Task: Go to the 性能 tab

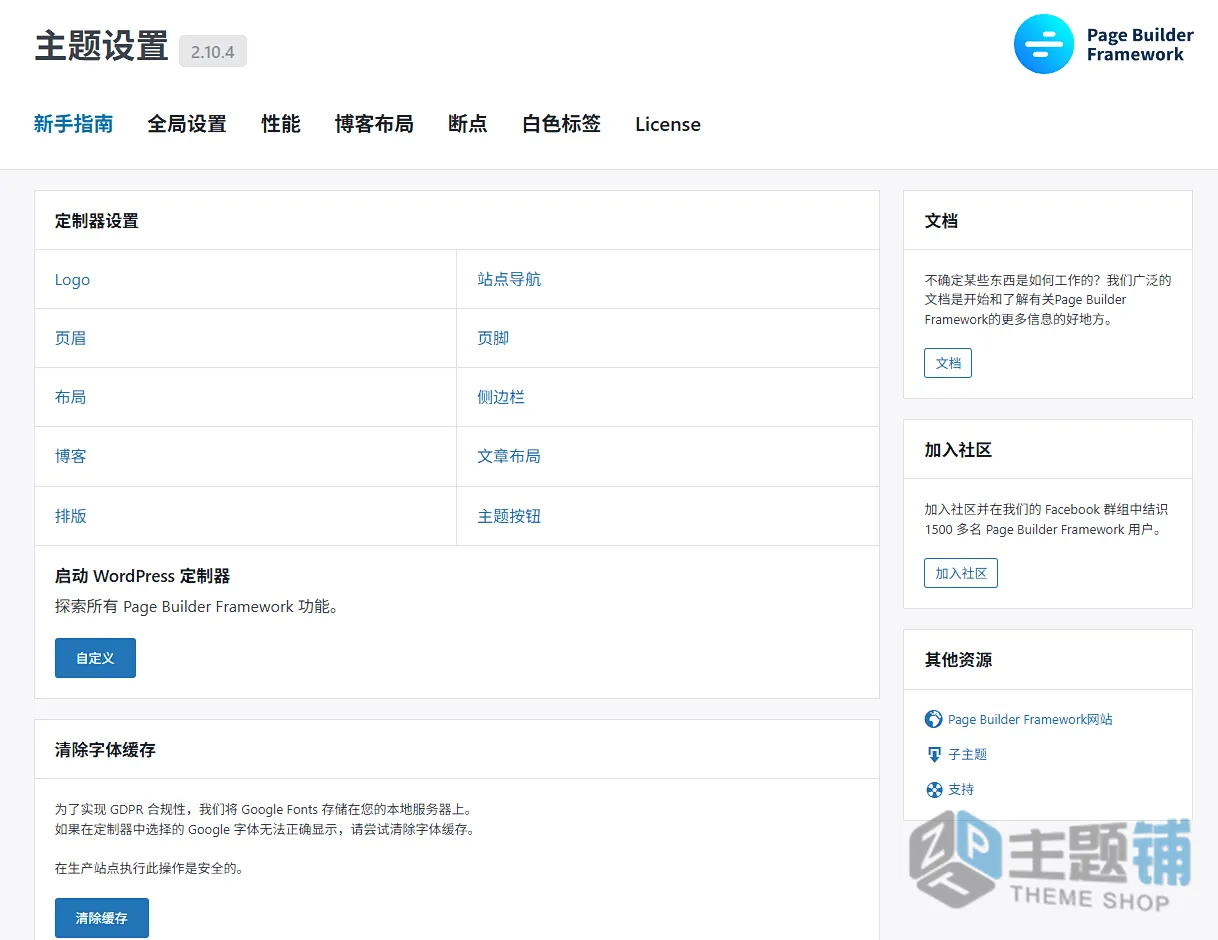Action: point(281,124)
